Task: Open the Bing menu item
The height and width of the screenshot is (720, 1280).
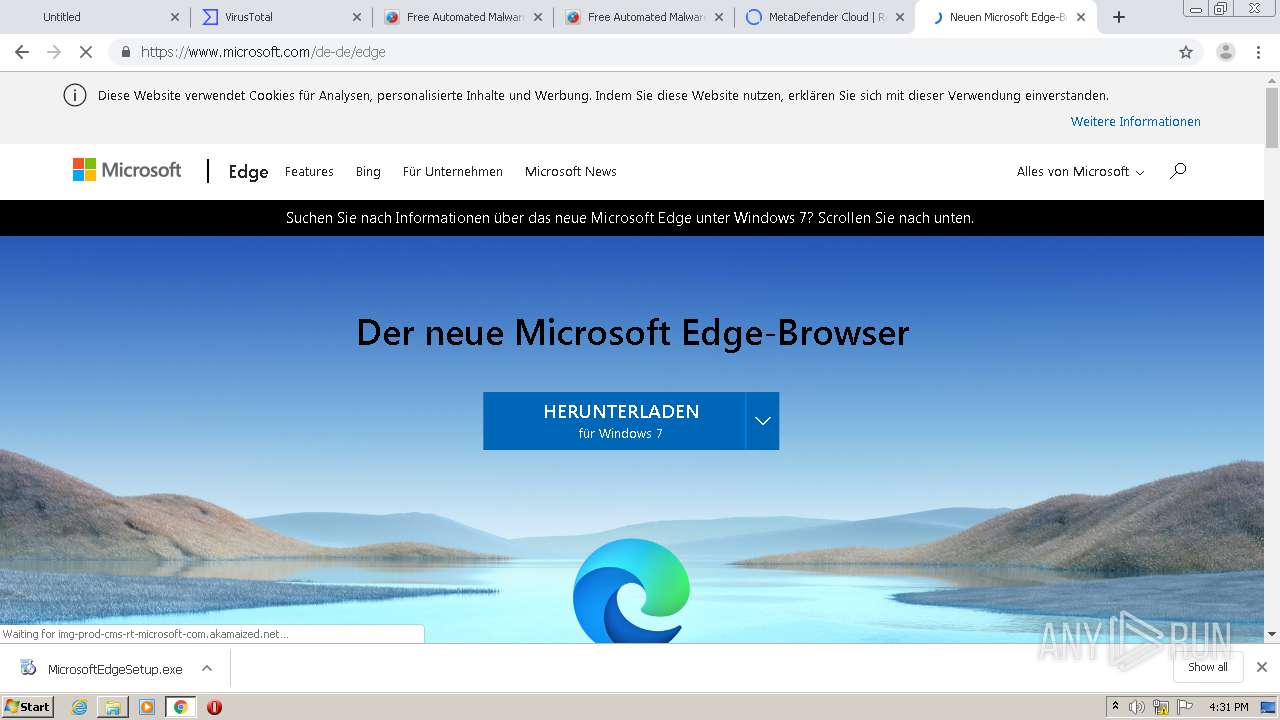Action: click(x=368, y=172)
